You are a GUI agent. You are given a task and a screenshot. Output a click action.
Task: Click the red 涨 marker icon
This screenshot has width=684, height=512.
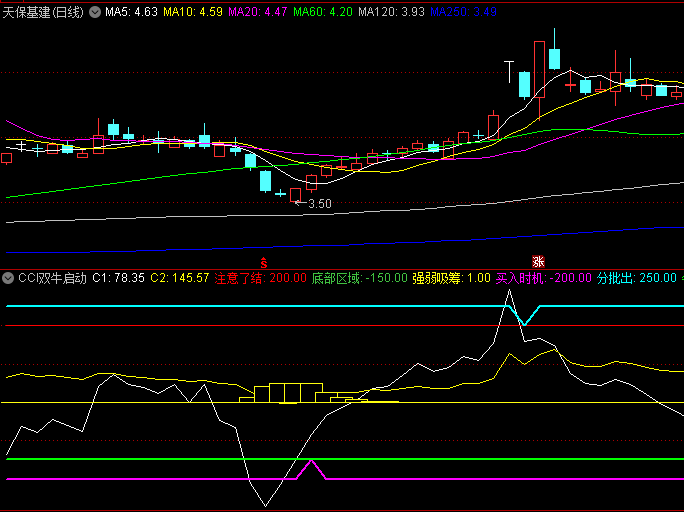tap(538, 262)
